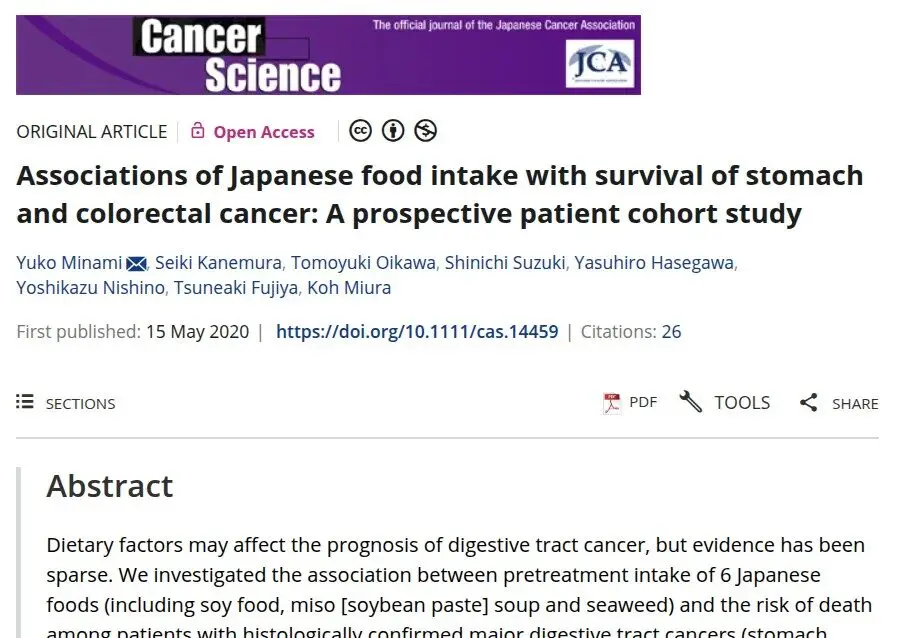902x638 pixels.
Task: Open the DOI link 10.1111/cas.14459
Action: tap(417, 331)
